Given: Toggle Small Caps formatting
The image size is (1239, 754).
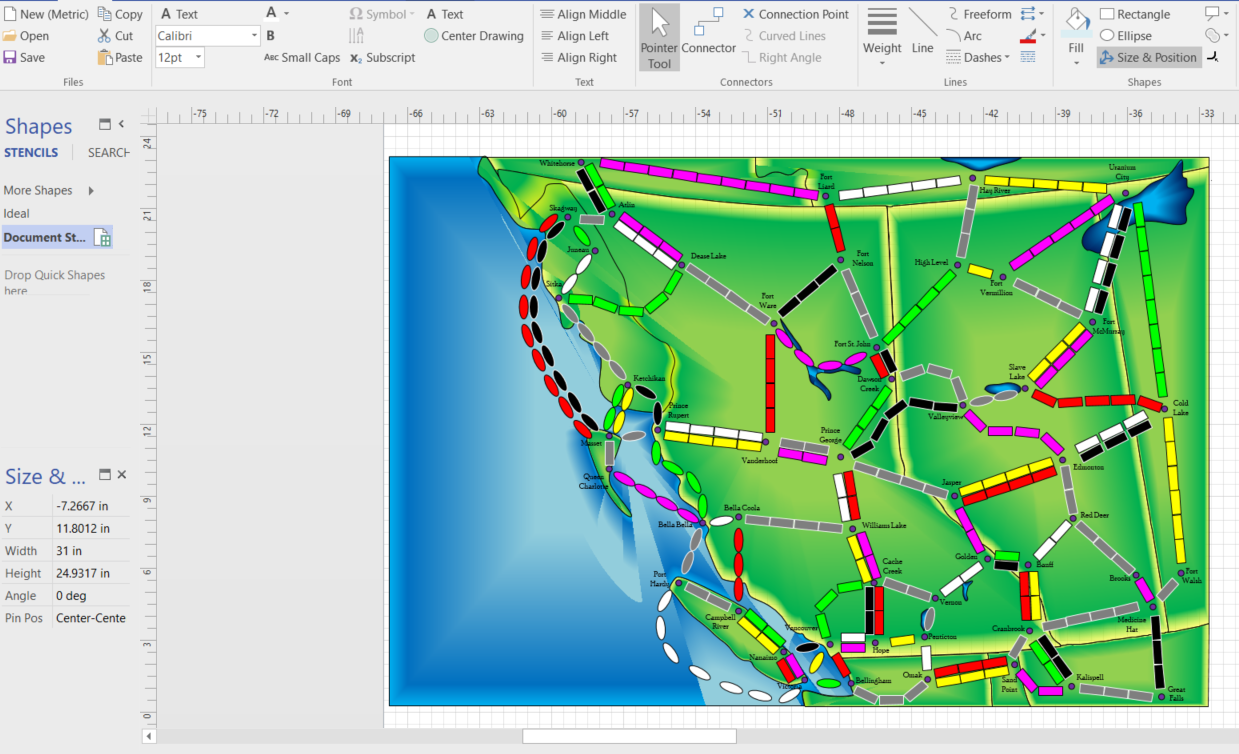Looking at the screenshot, I should [x=301, y=58].
